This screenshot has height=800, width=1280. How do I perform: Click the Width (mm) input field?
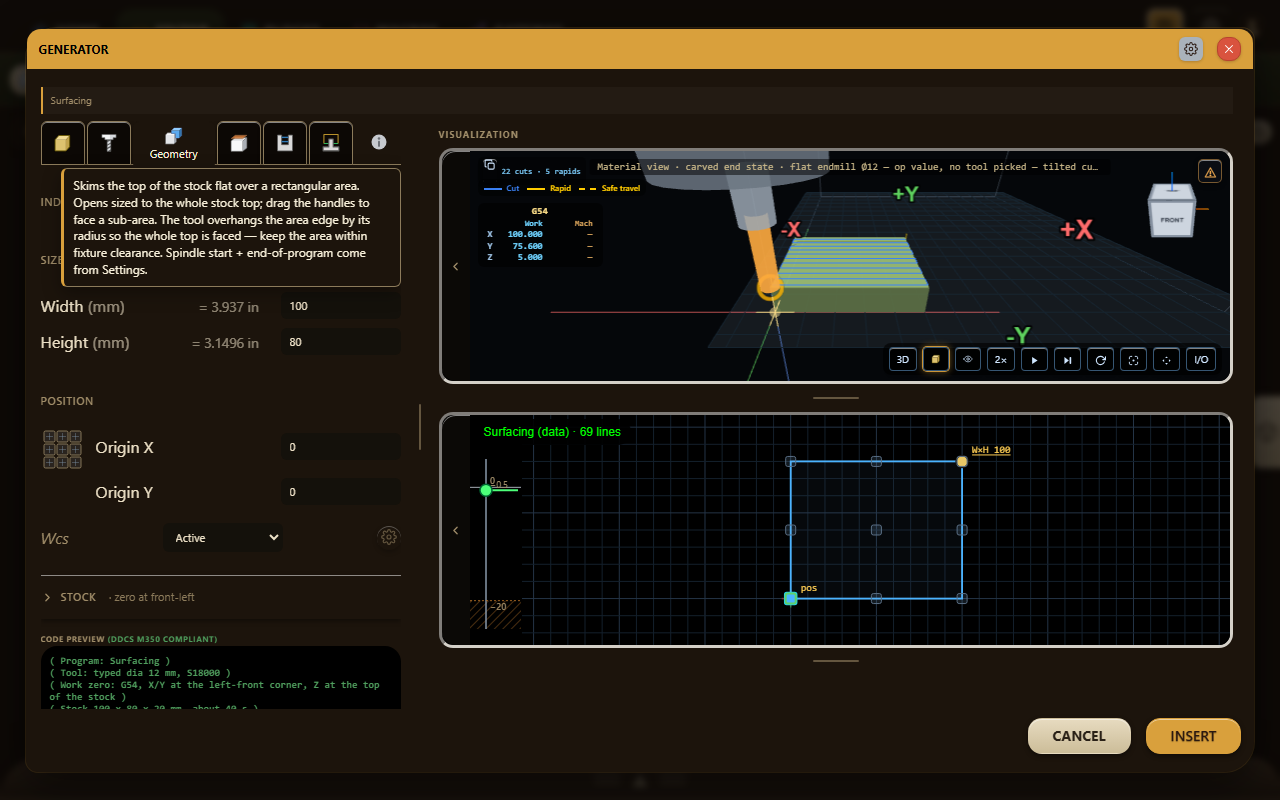(x=342, y=306)
